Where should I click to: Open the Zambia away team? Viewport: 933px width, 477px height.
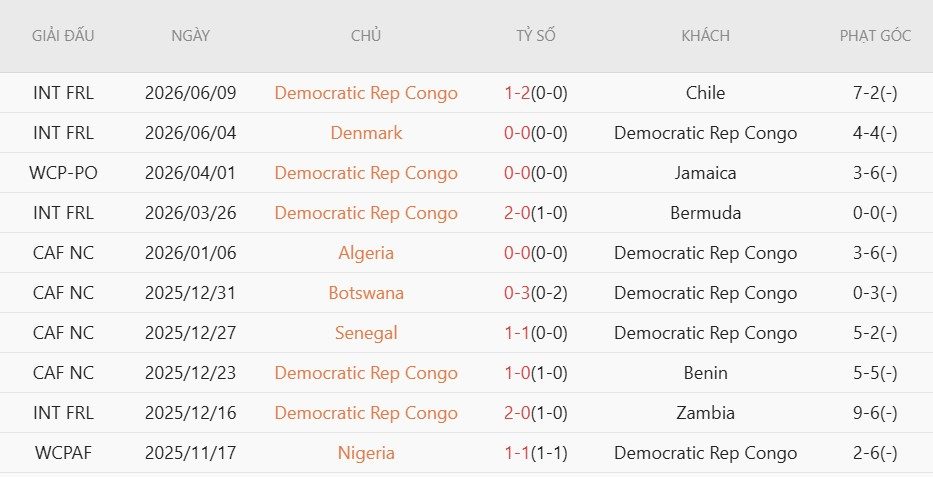705,412
